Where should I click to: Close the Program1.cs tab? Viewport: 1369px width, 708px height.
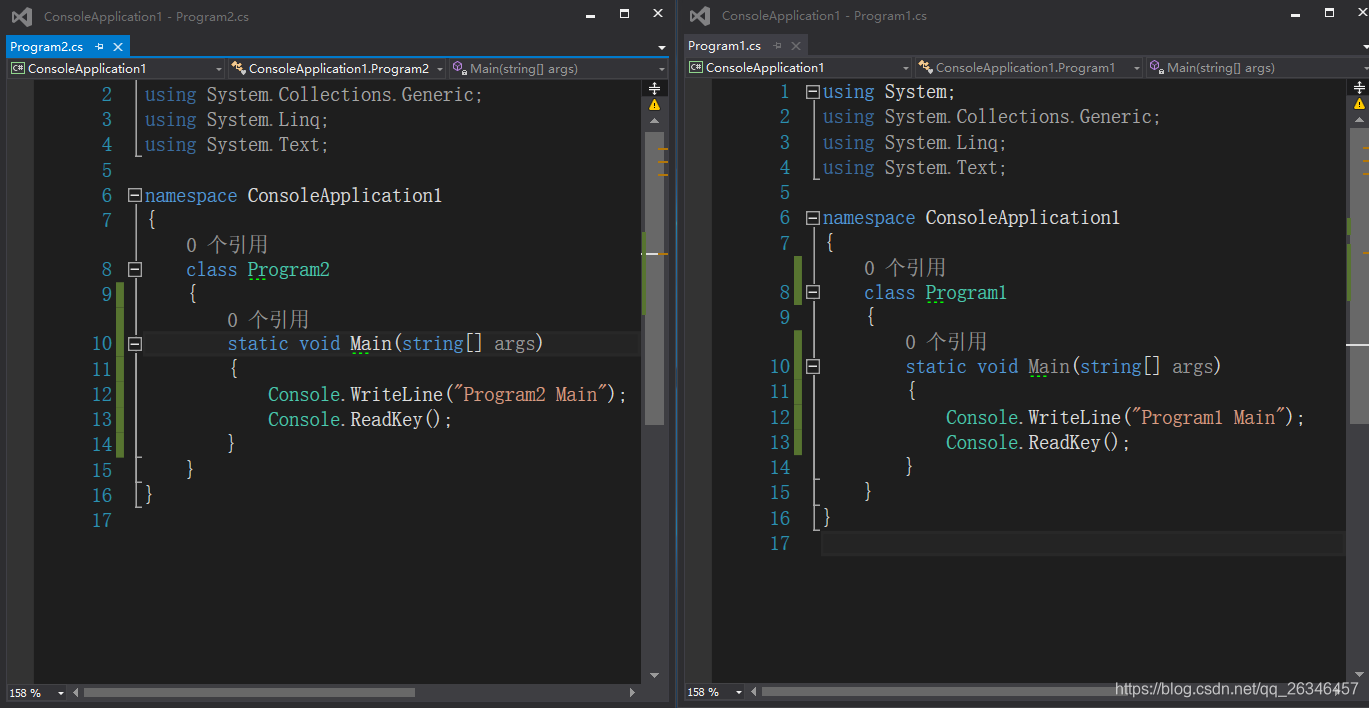[x=796, y=46]
